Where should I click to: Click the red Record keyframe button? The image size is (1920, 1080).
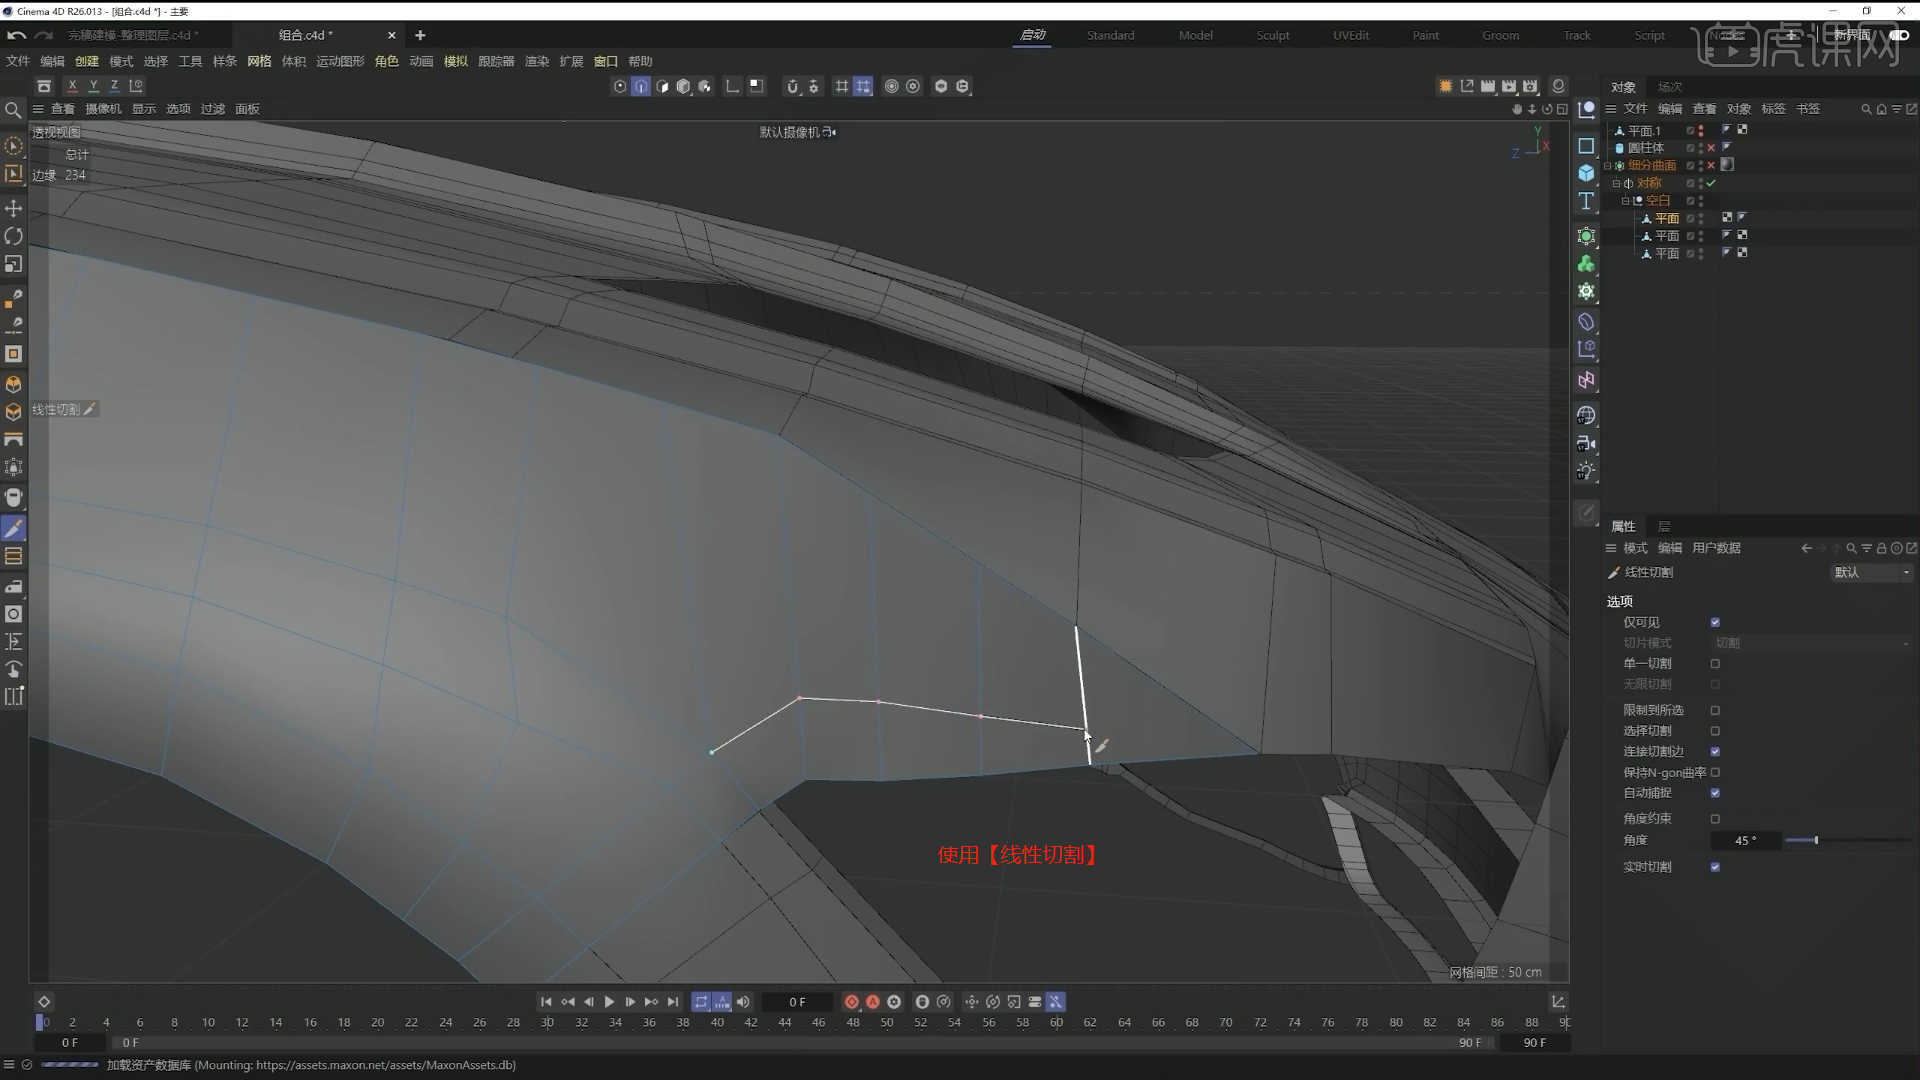pyautogui.click(x=851, y=1002)
